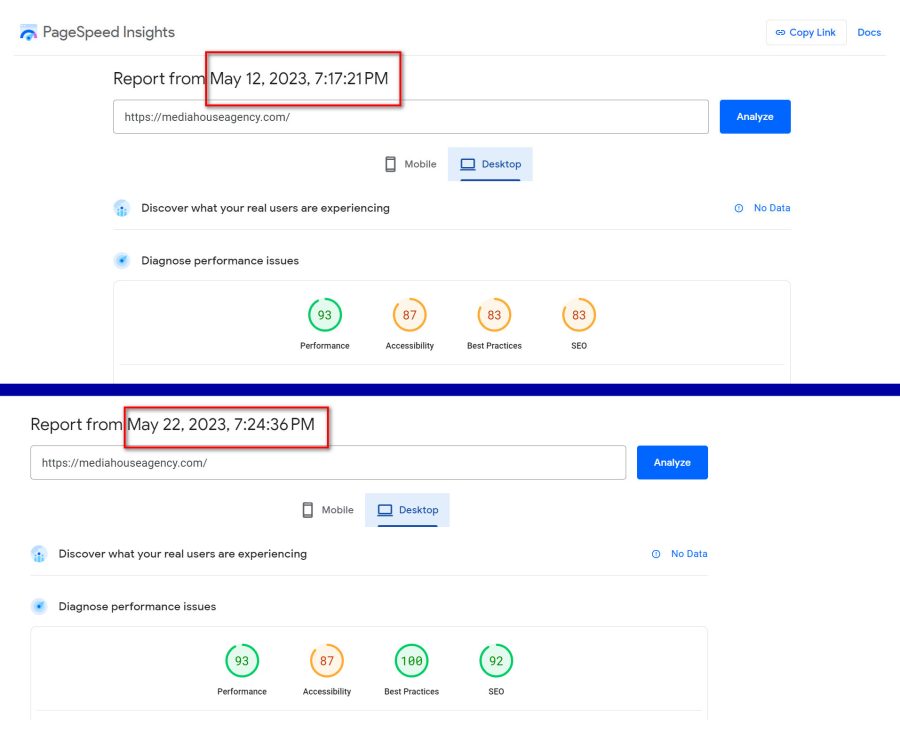900x734 pixels.
Task: Open the Docs link
Action: point(869,33)
